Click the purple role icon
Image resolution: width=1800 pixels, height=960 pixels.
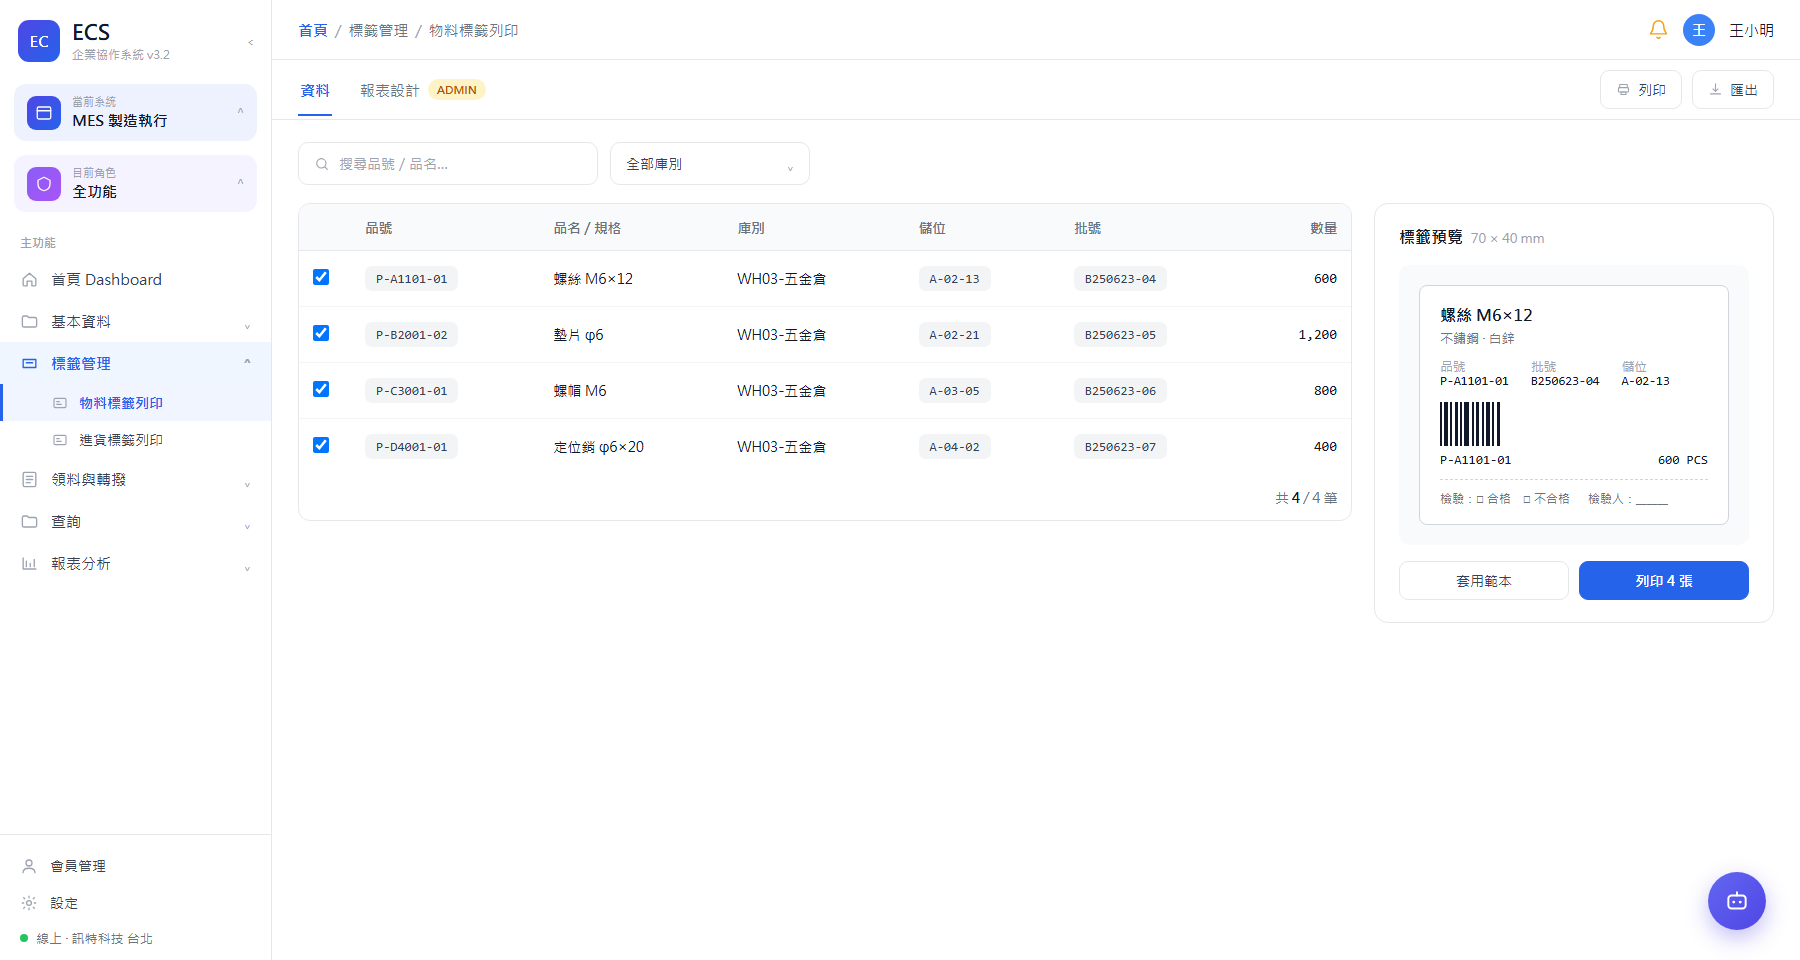point(44,184)
